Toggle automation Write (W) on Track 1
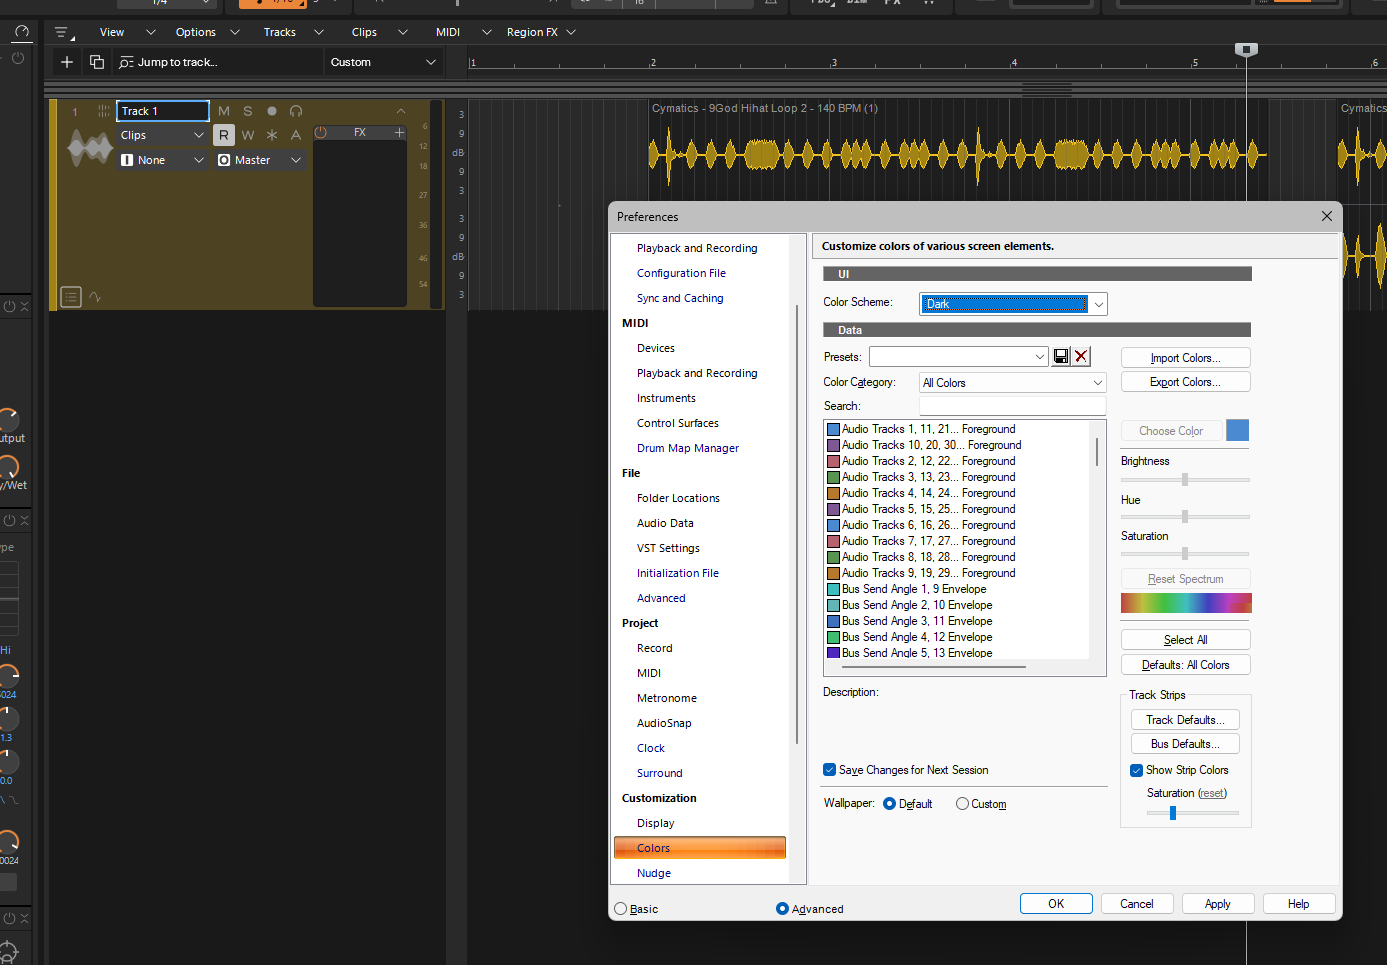This screenshot has width=1387, height=965. 248,135
